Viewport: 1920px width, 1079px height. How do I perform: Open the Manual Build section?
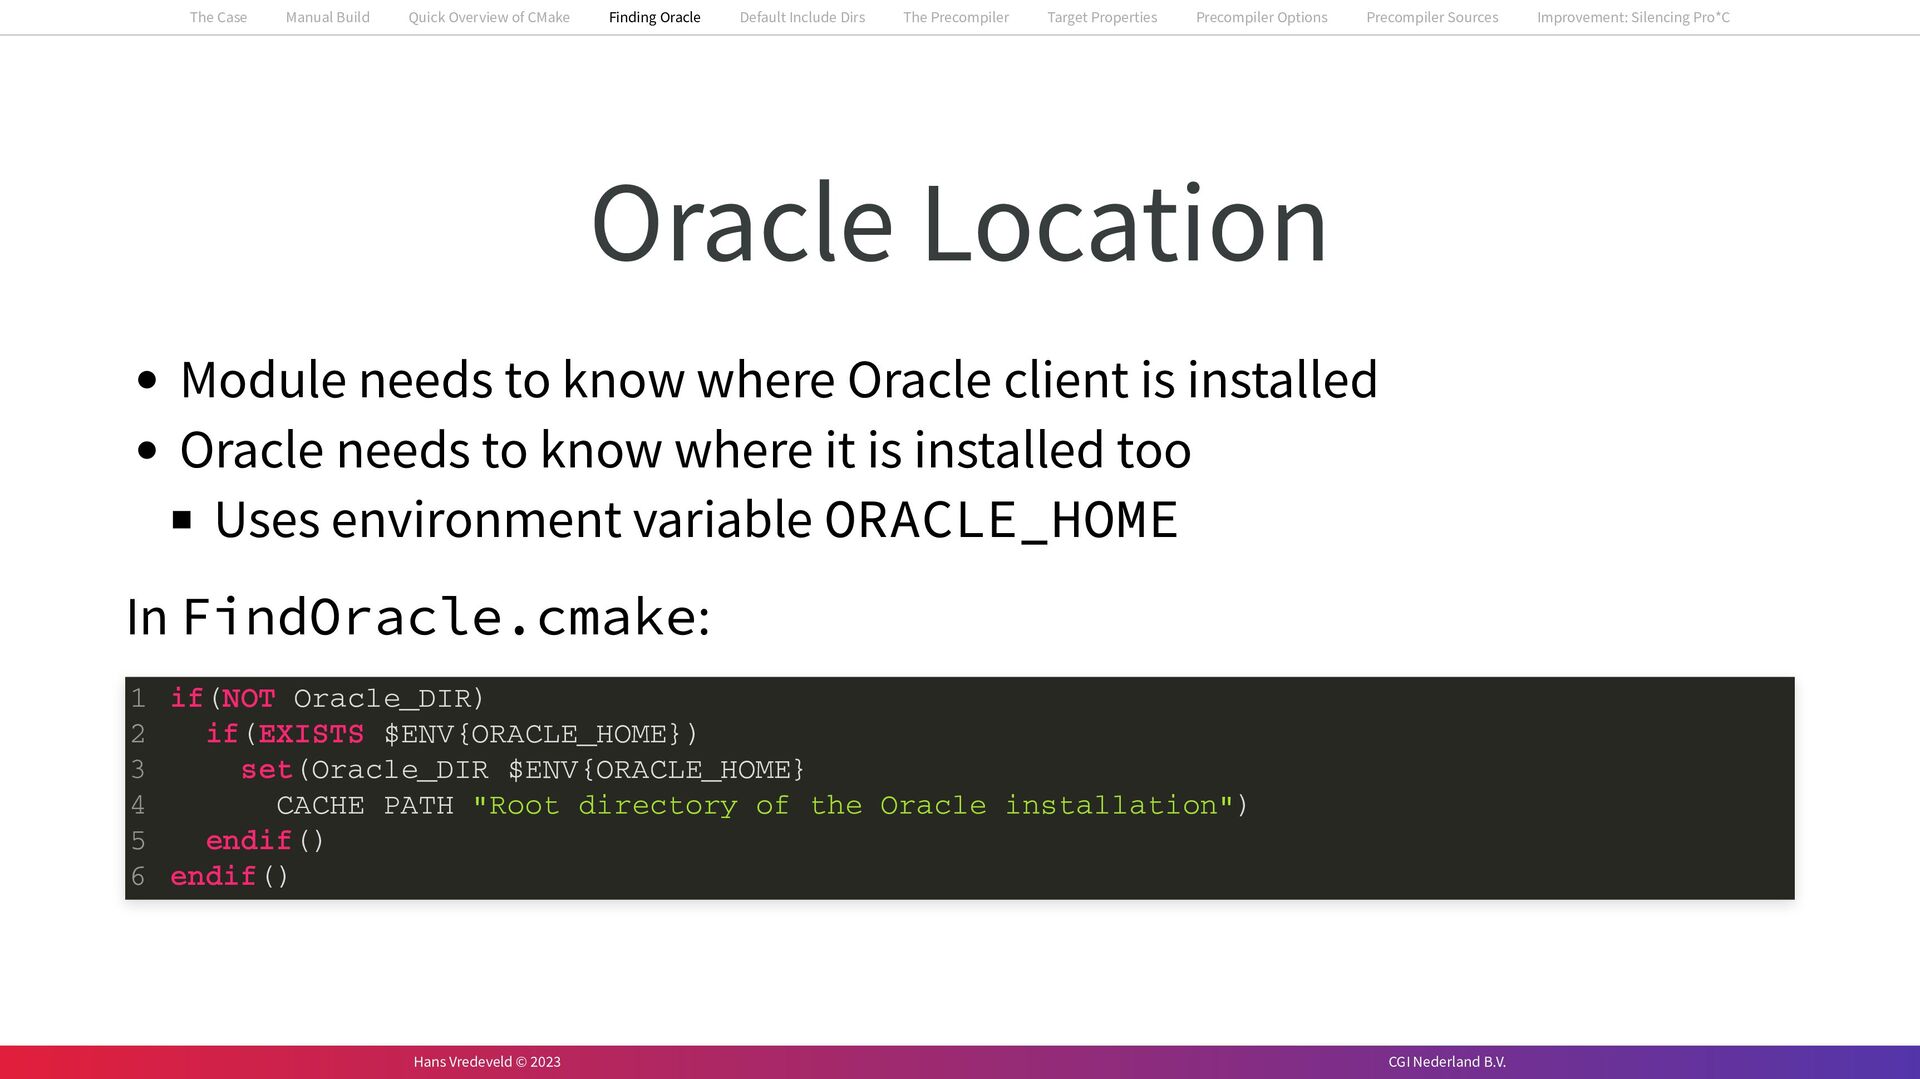[327, 17]
